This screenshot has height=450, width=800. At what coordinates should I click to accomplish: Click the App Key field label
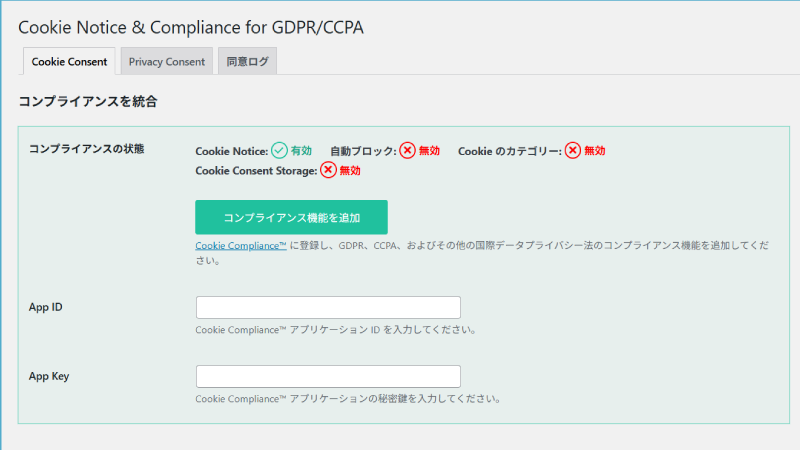(x=48, y=376)
